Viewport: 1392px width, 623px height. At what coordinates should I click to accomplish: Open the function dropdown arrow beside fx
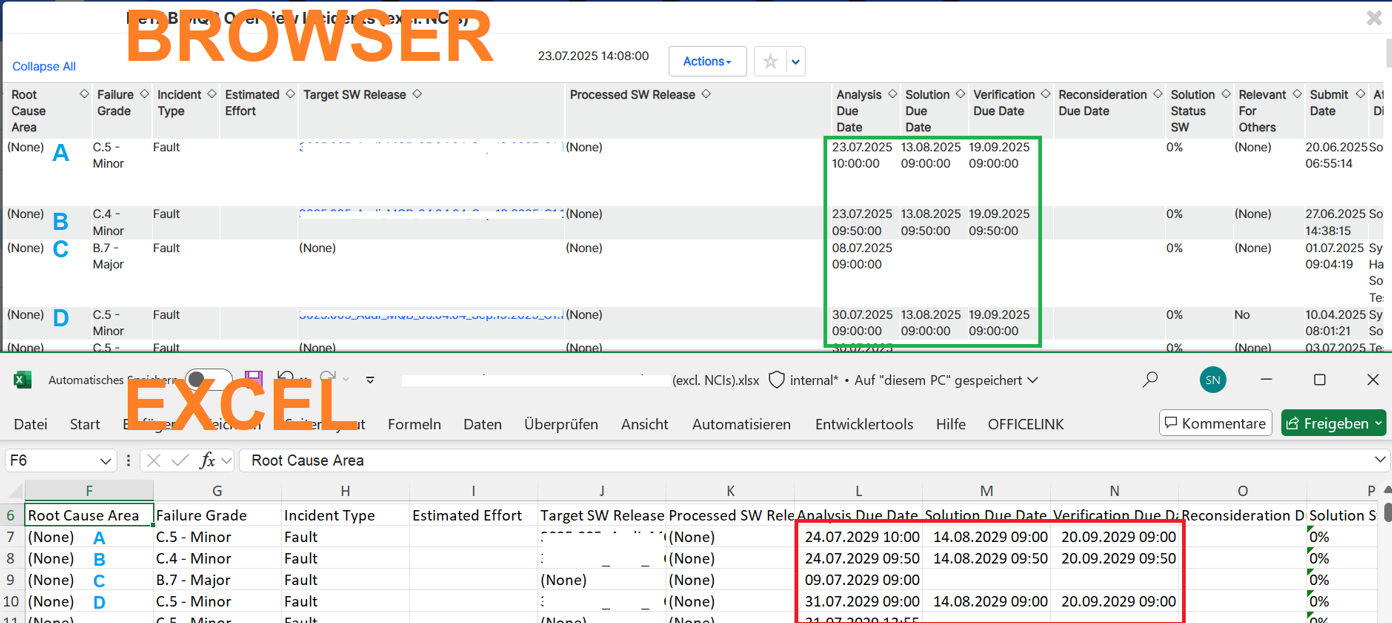(x=227, y=460)
